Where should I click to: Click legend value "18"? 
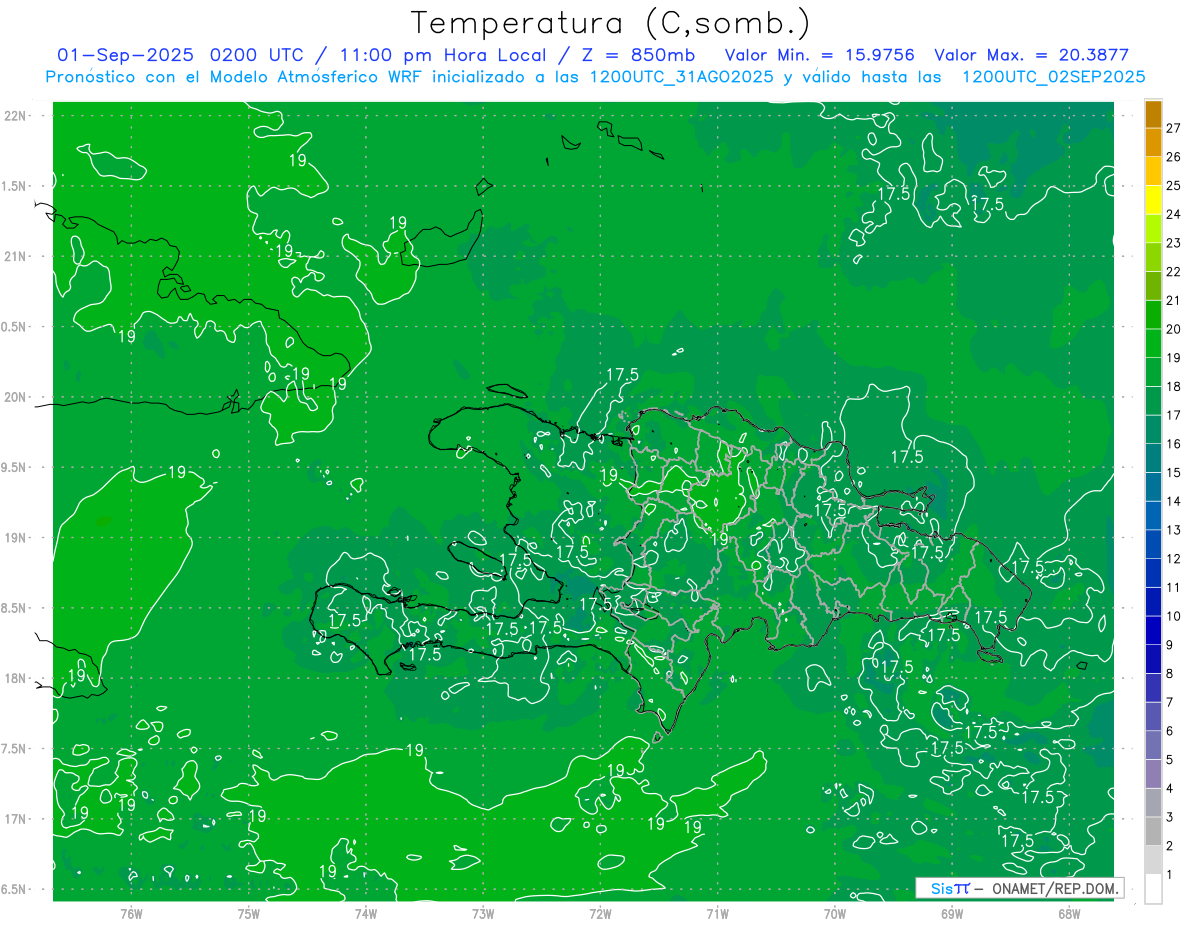point(1174,387)
